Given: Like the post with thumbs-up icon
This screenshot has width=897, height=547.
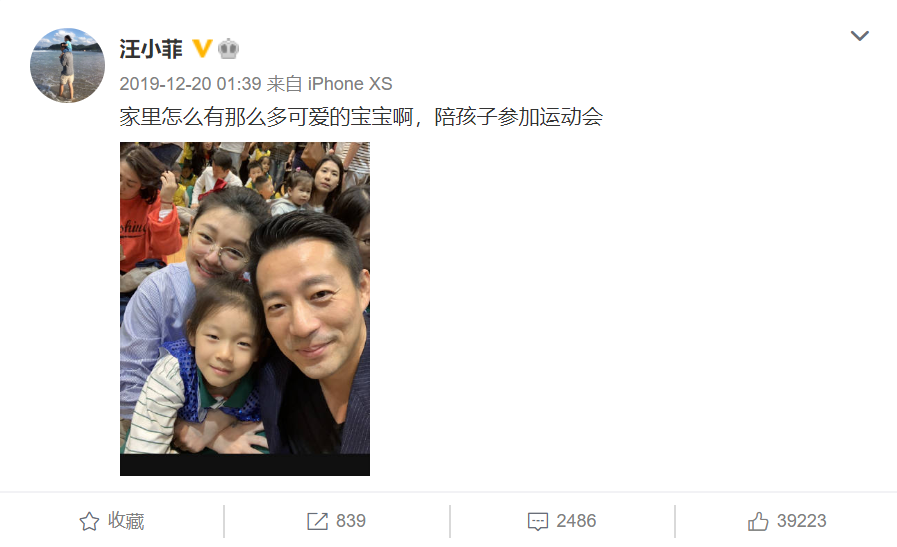Looking at the screenshot, I should point(758,521).
